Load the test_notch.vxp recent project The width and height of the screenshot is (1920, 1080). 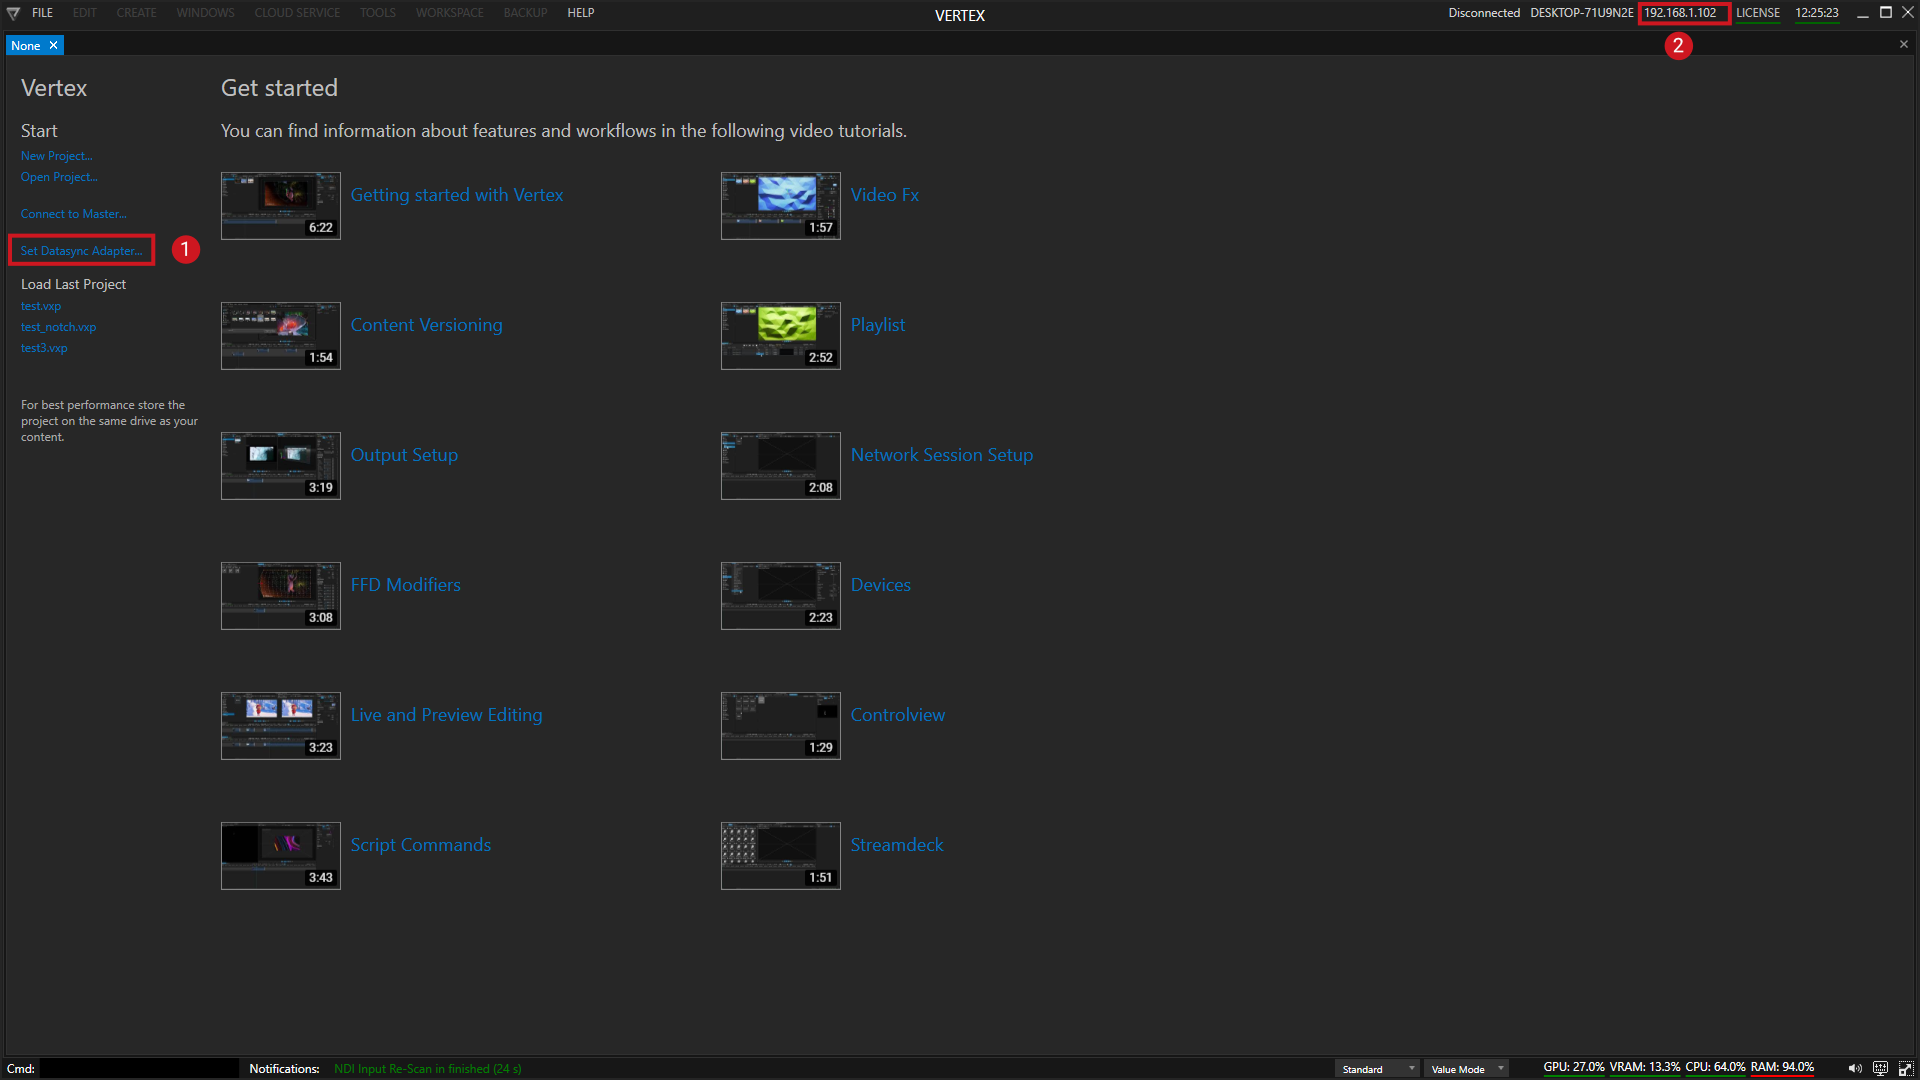[x=58, y=327]
